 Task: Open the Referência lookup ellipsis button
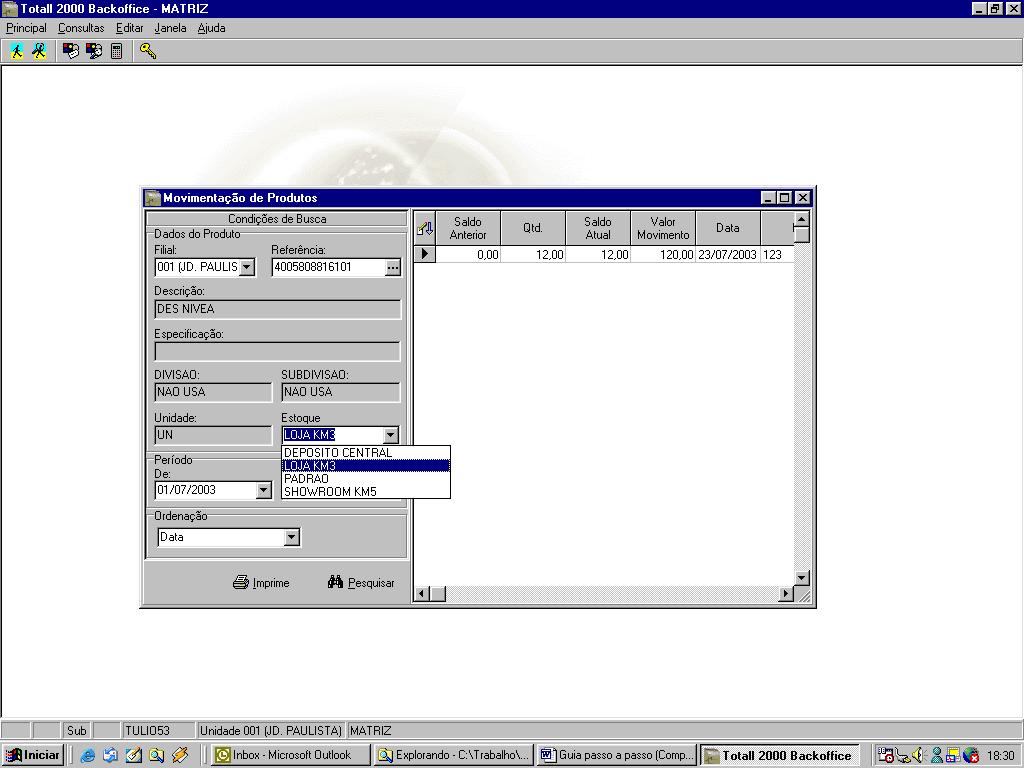[x=393, y=268]
